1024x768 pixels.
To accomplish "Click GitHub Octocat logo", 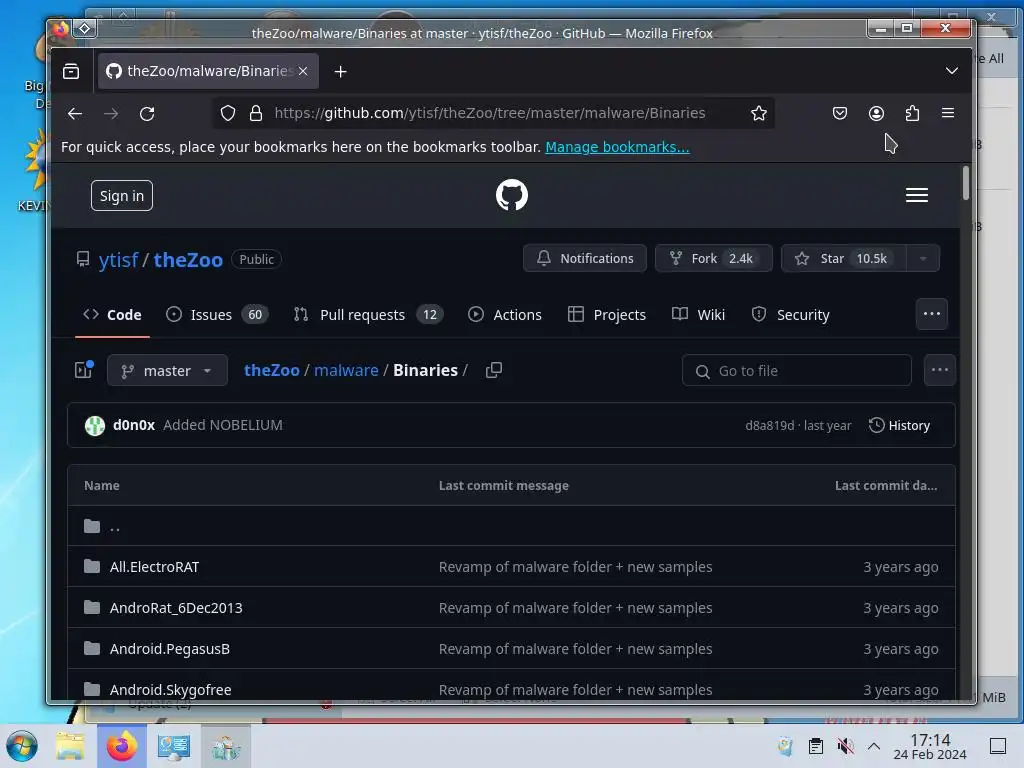I will coord(512,195).
